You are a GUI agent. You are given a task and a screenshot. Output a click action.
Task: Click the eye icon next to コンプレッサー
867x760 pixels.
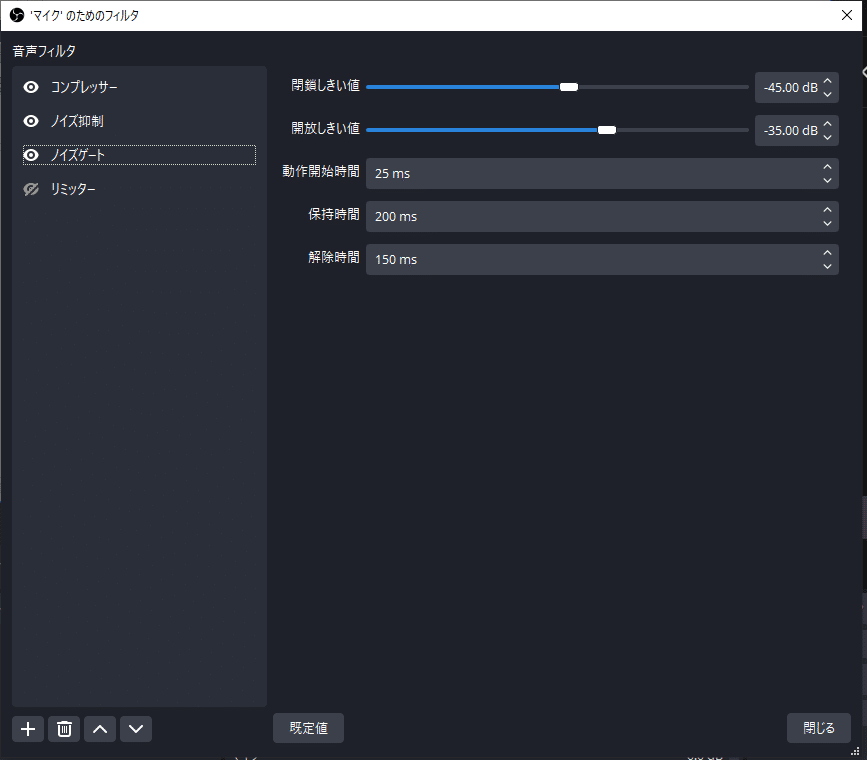click(29, 87)
